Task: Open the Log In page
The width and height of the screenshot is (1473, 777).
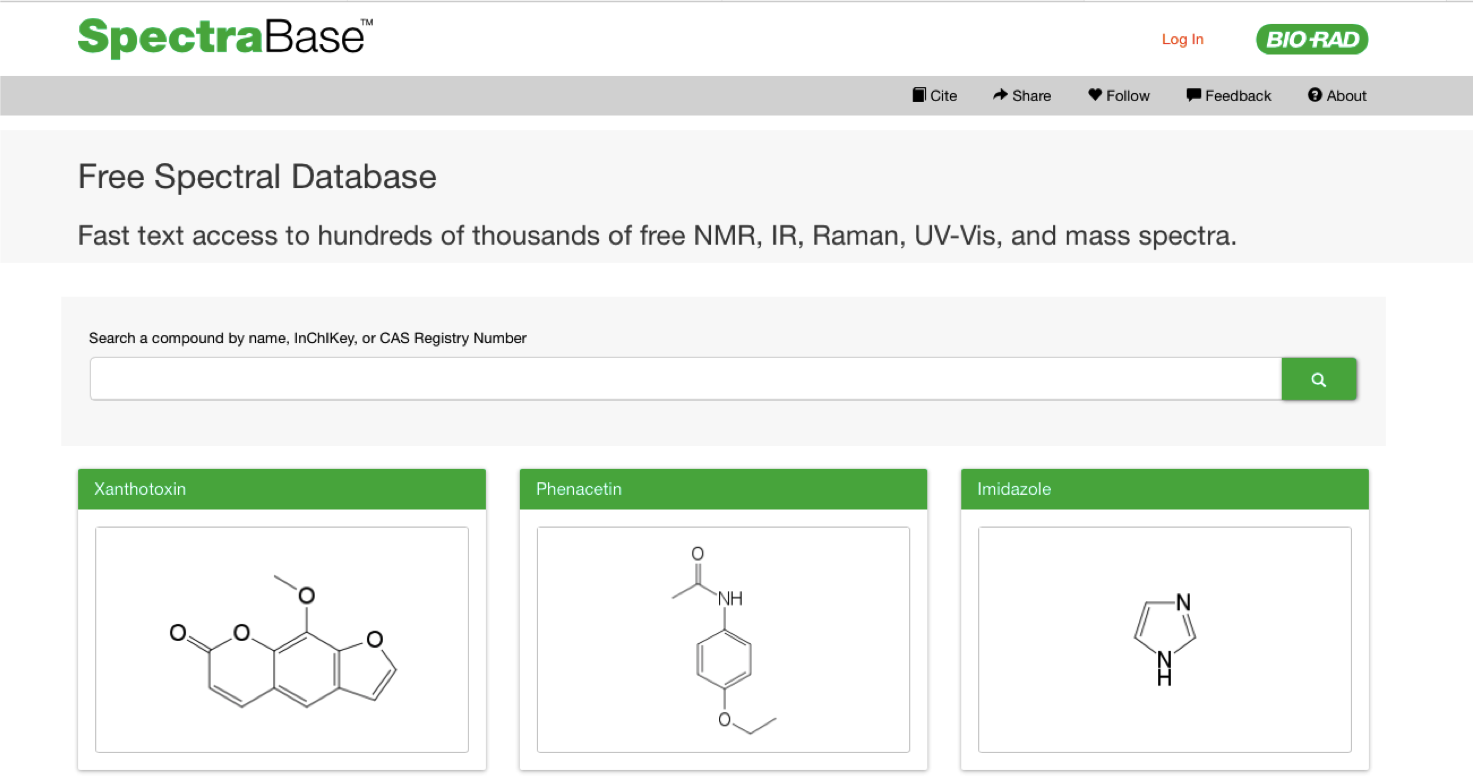Action: (1182, 39)
